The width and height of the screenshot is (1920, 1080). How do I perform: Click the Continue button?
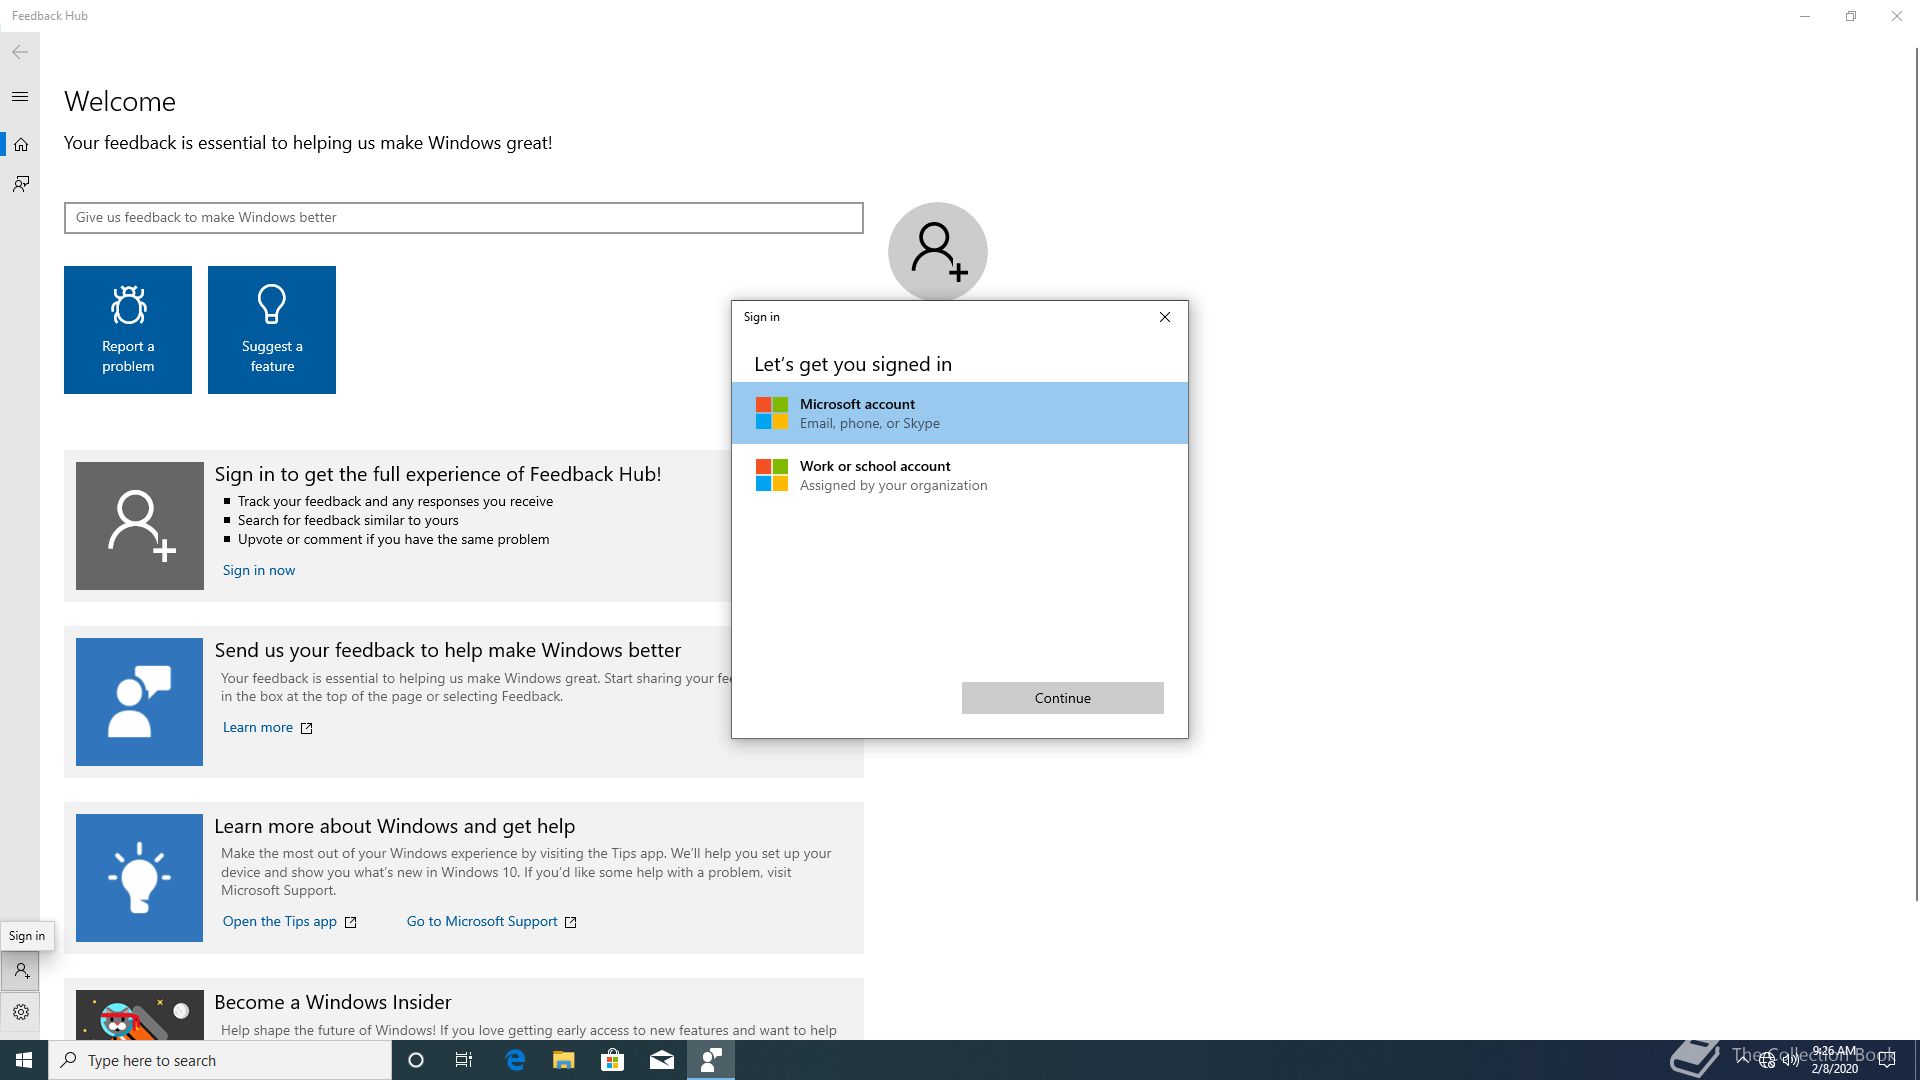coord(1063,698)
